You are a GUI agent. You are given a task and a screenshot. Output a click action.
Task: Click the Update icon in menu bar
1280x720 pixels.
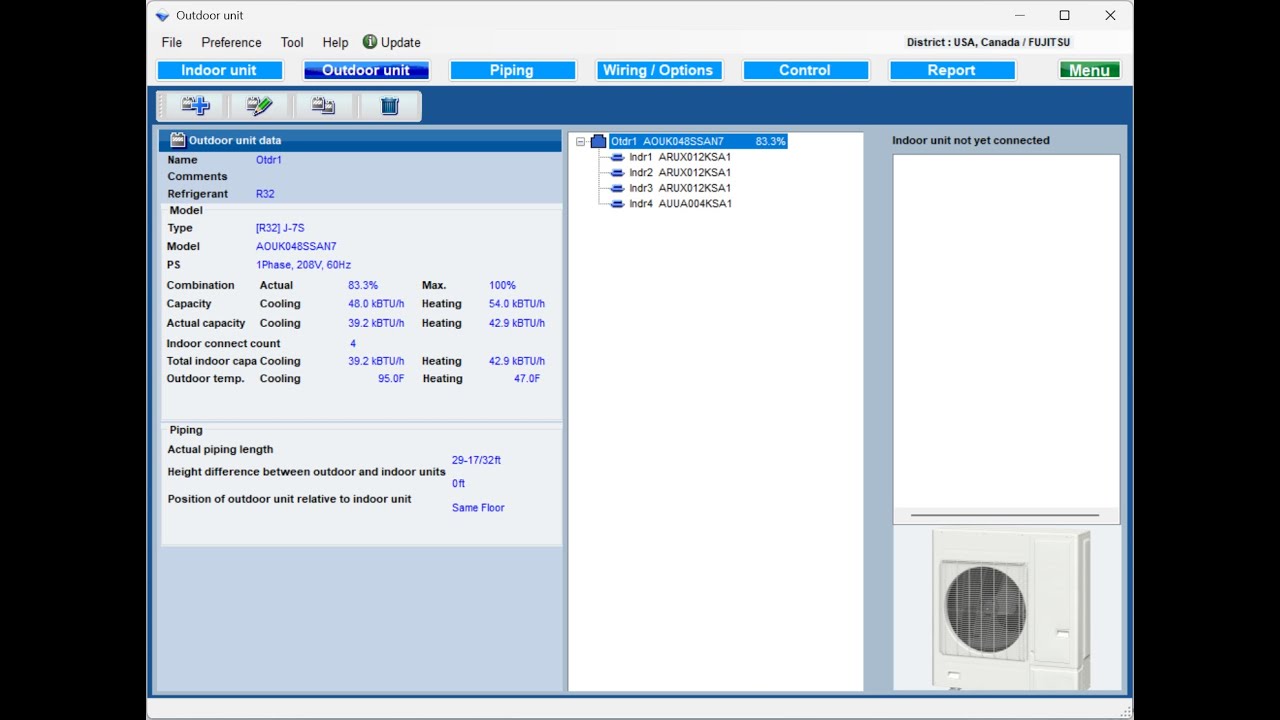pyautogui.click(x=370, y=42)
